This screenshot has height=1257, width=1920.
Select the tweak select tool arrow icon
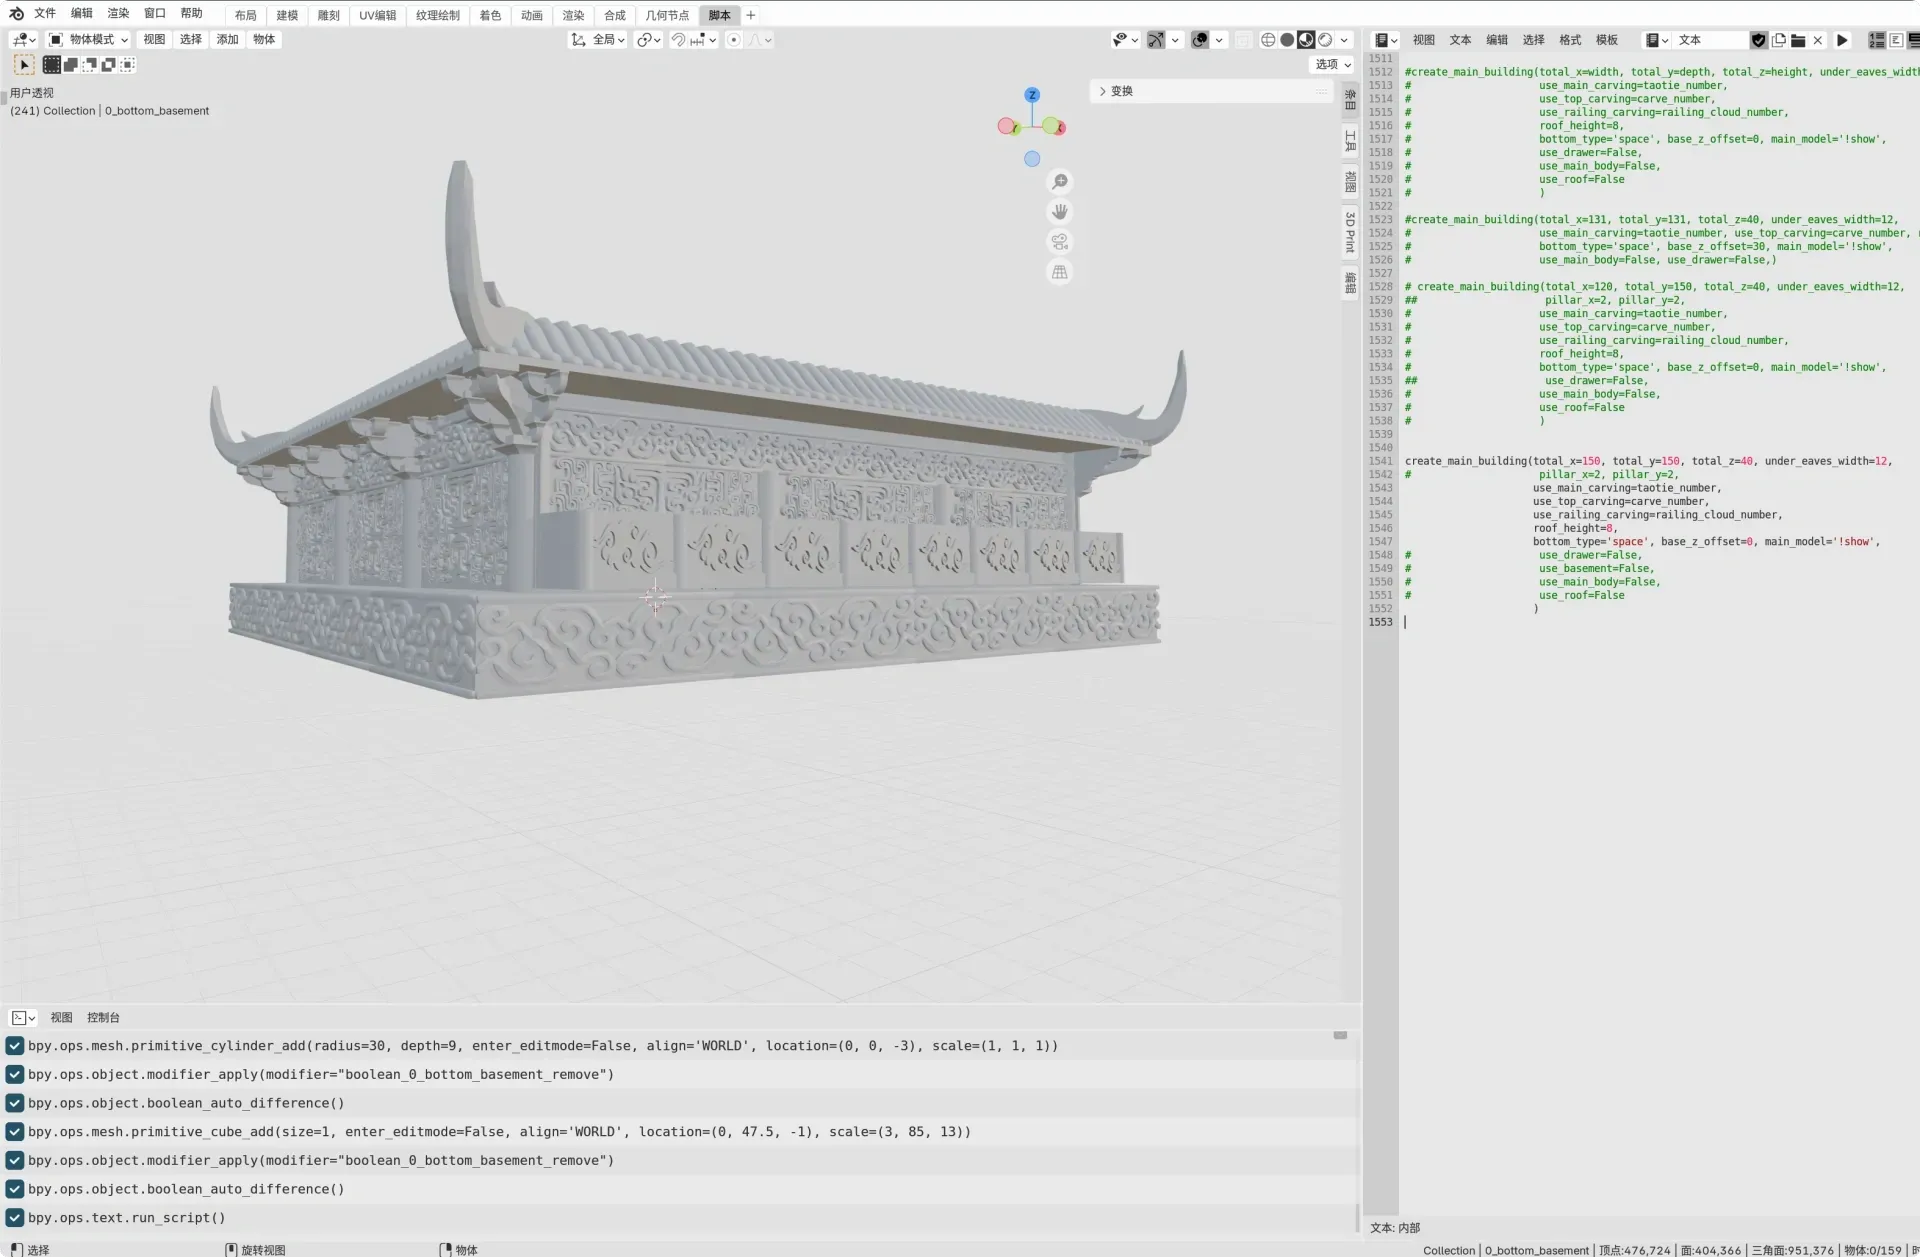(24, 64)
